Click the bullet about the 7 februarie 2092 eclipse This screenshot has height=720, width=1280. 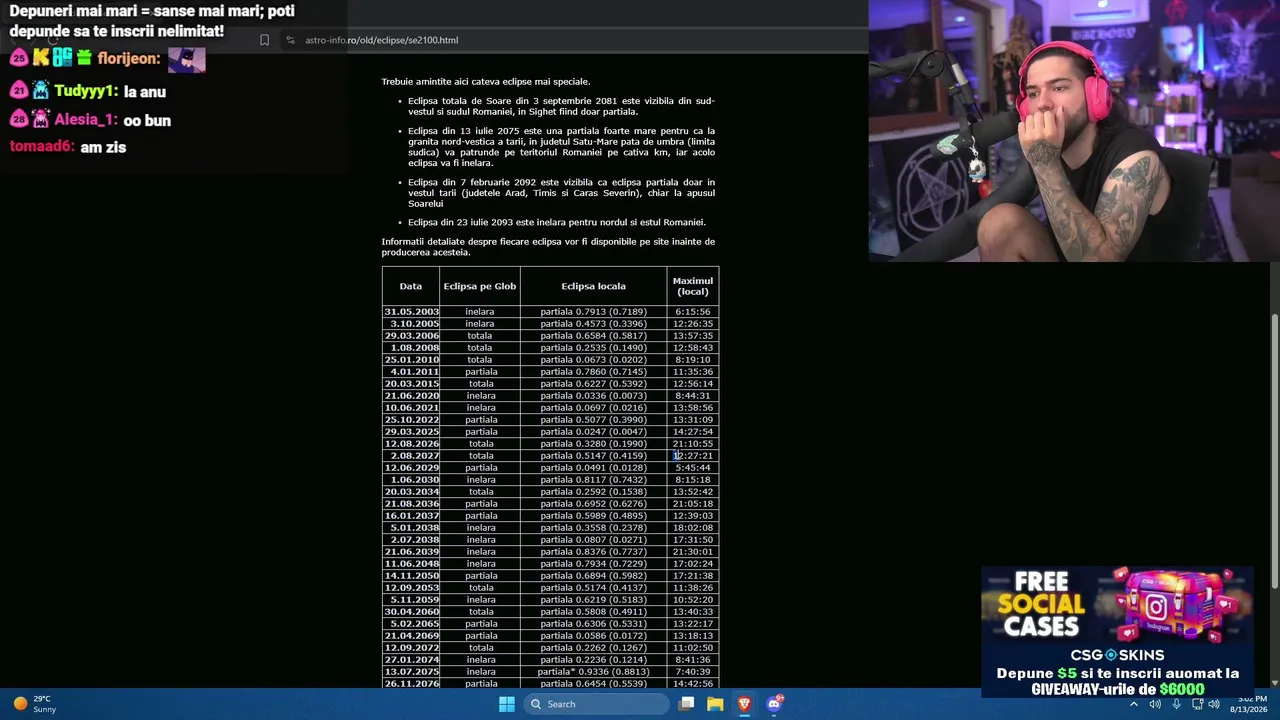561,193
